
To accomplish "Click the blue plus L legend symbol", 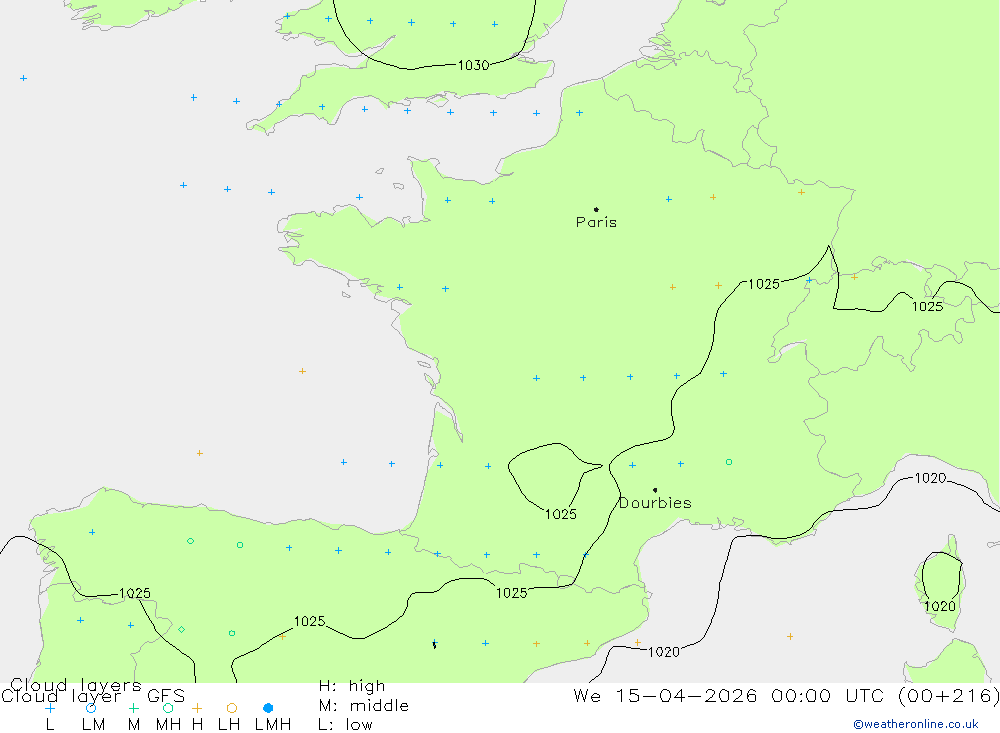I will (50, 708).
